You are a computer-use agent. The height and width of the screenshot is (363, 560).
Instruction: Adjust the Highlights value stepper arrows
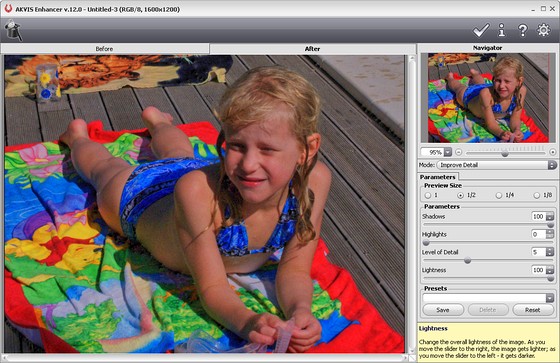coord(550,234)
